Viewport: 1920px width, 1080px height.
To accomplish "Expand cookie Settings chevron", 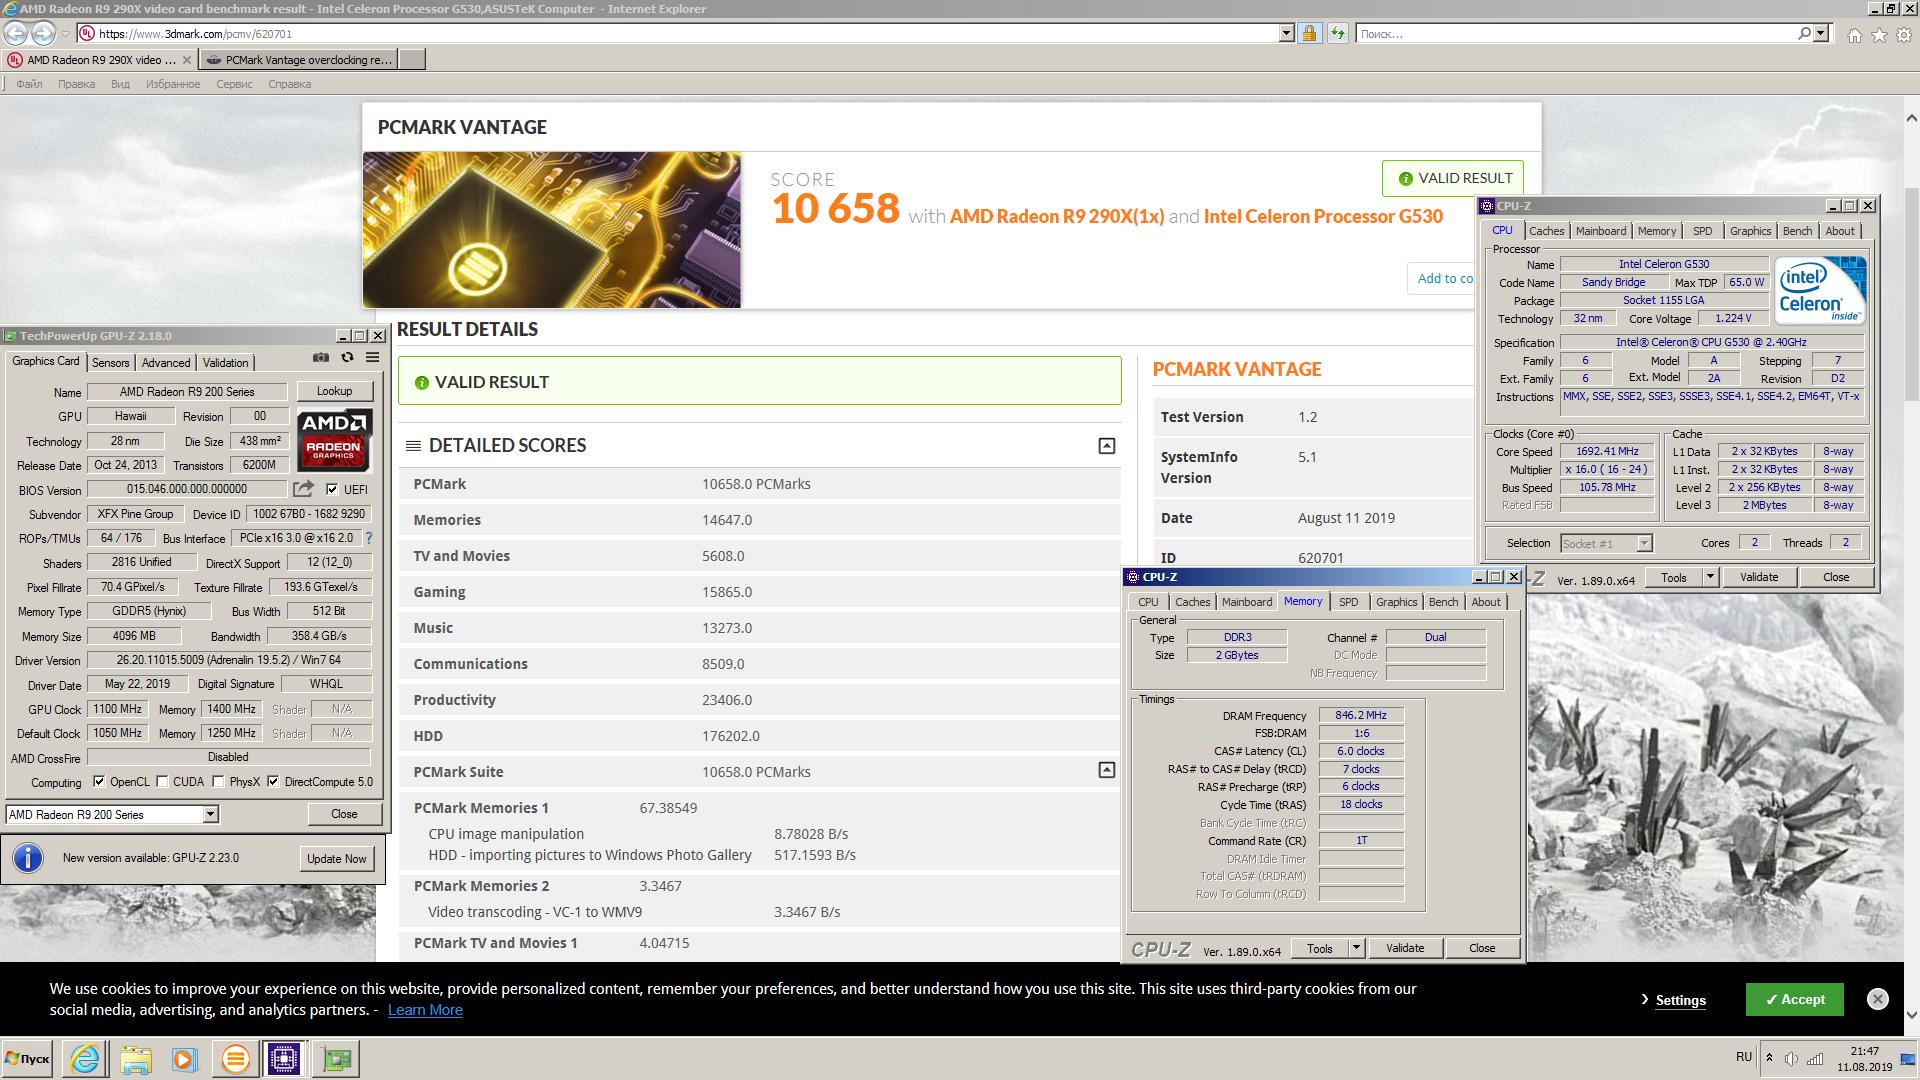I will [1645, 999].
